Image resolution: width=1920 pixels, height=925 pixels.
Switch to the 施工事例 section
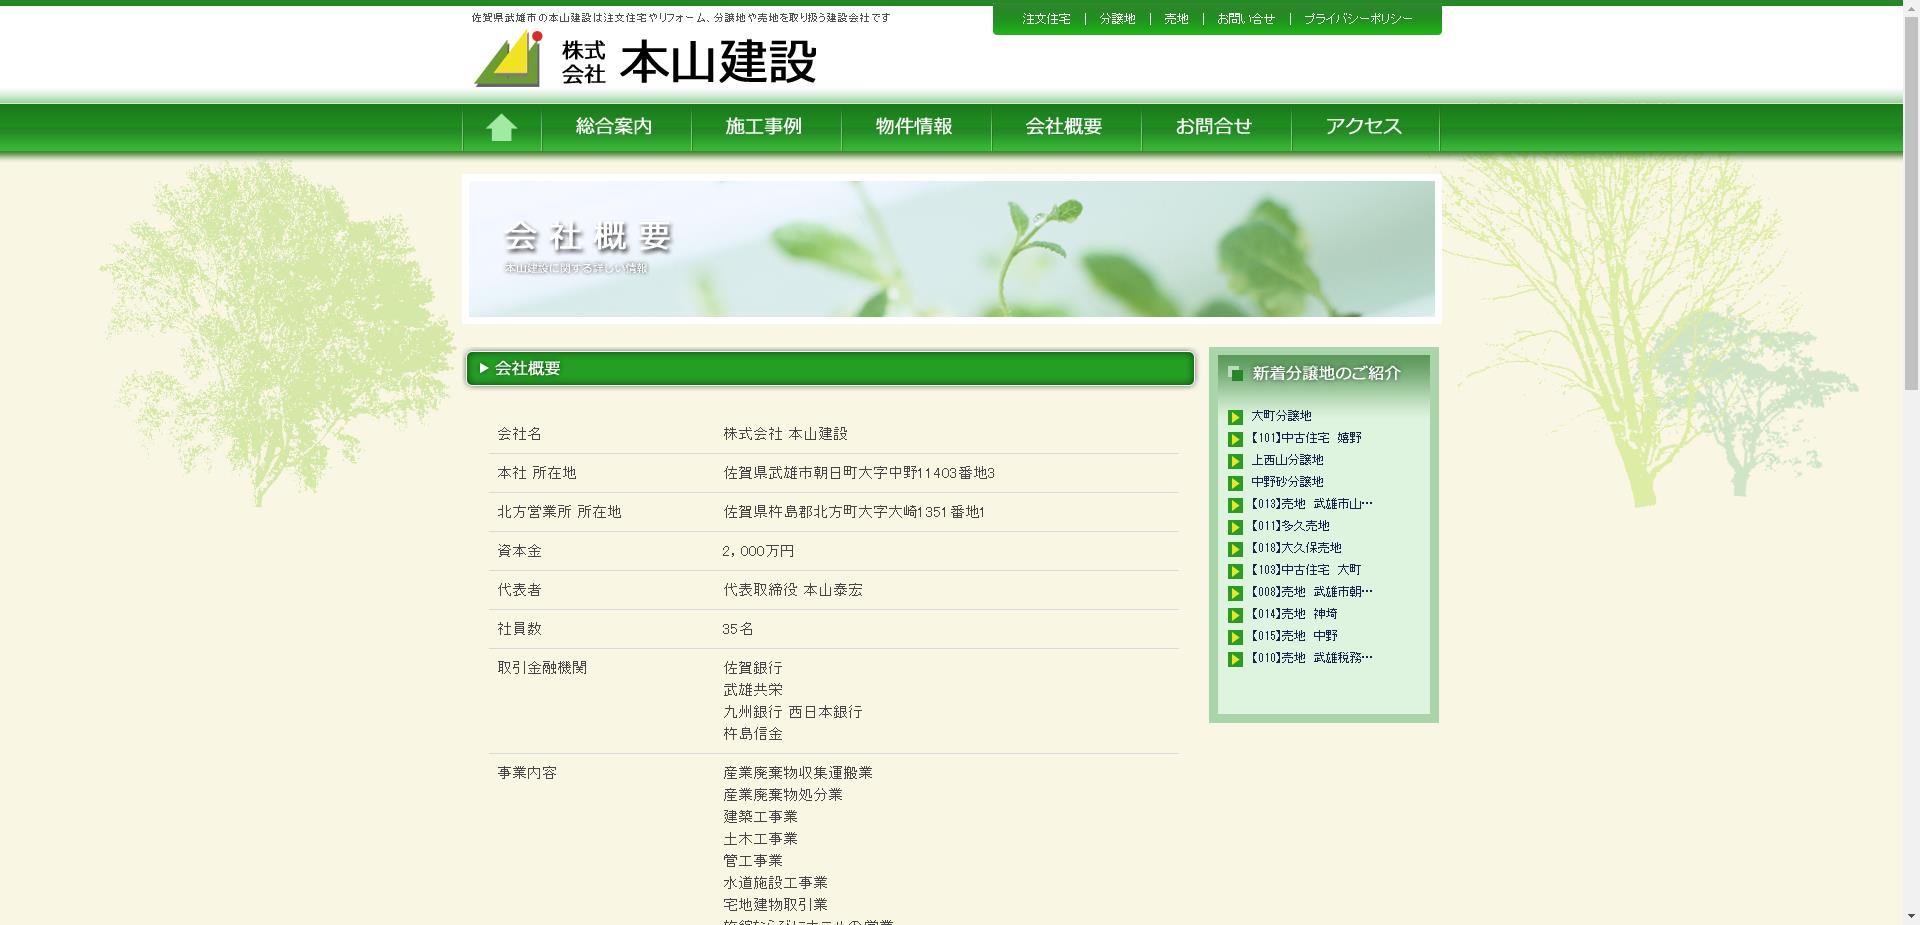point(766,127)
